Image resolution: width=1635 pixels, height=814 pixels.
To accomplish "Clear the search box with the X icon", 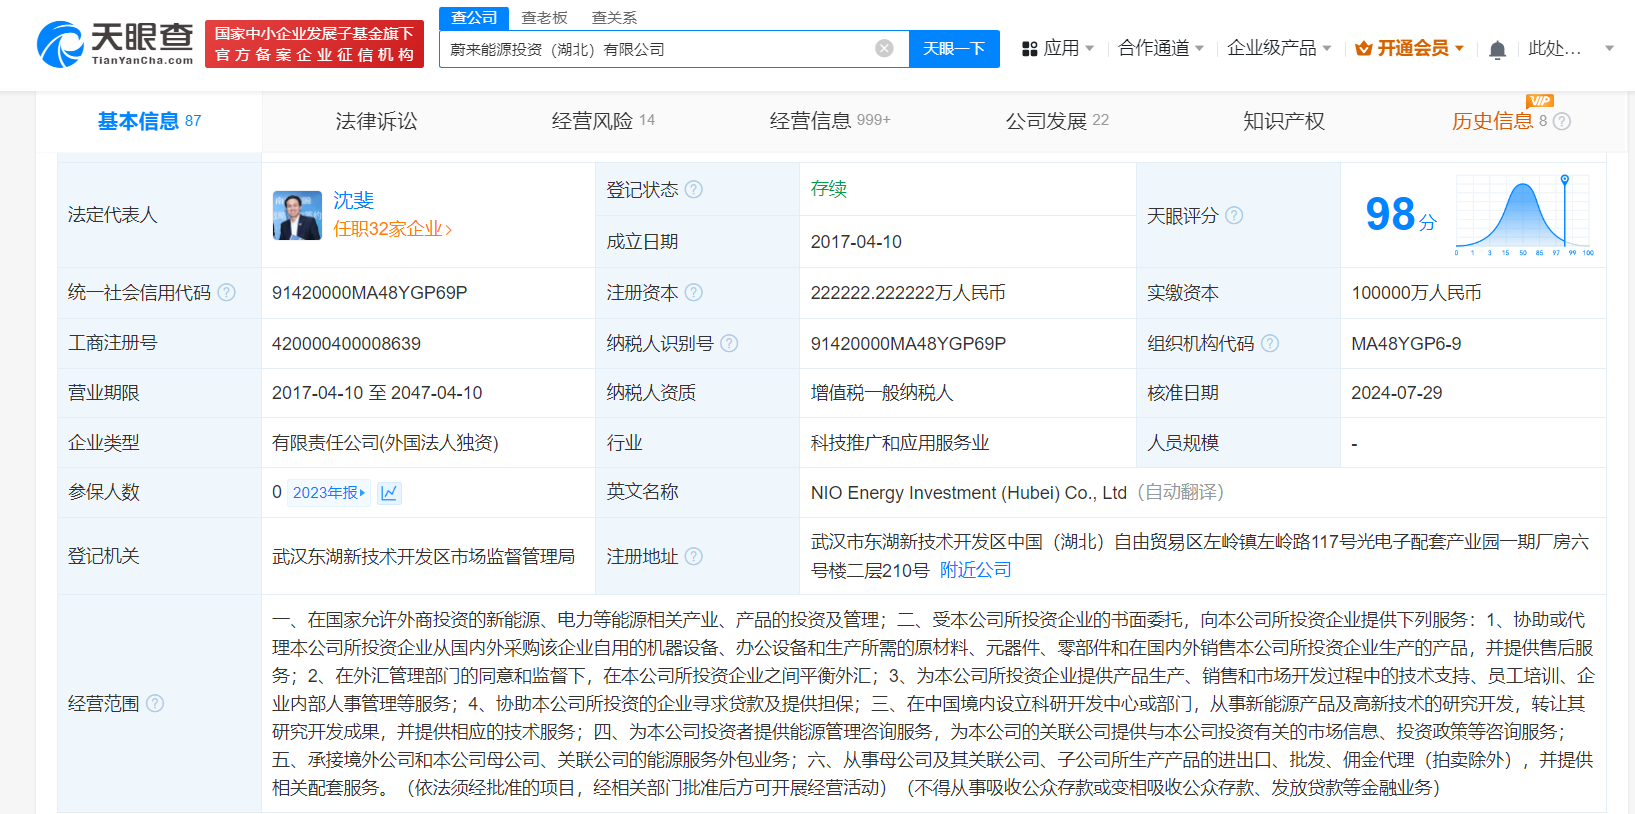I will pyautogui.click(x=884, y=48).
